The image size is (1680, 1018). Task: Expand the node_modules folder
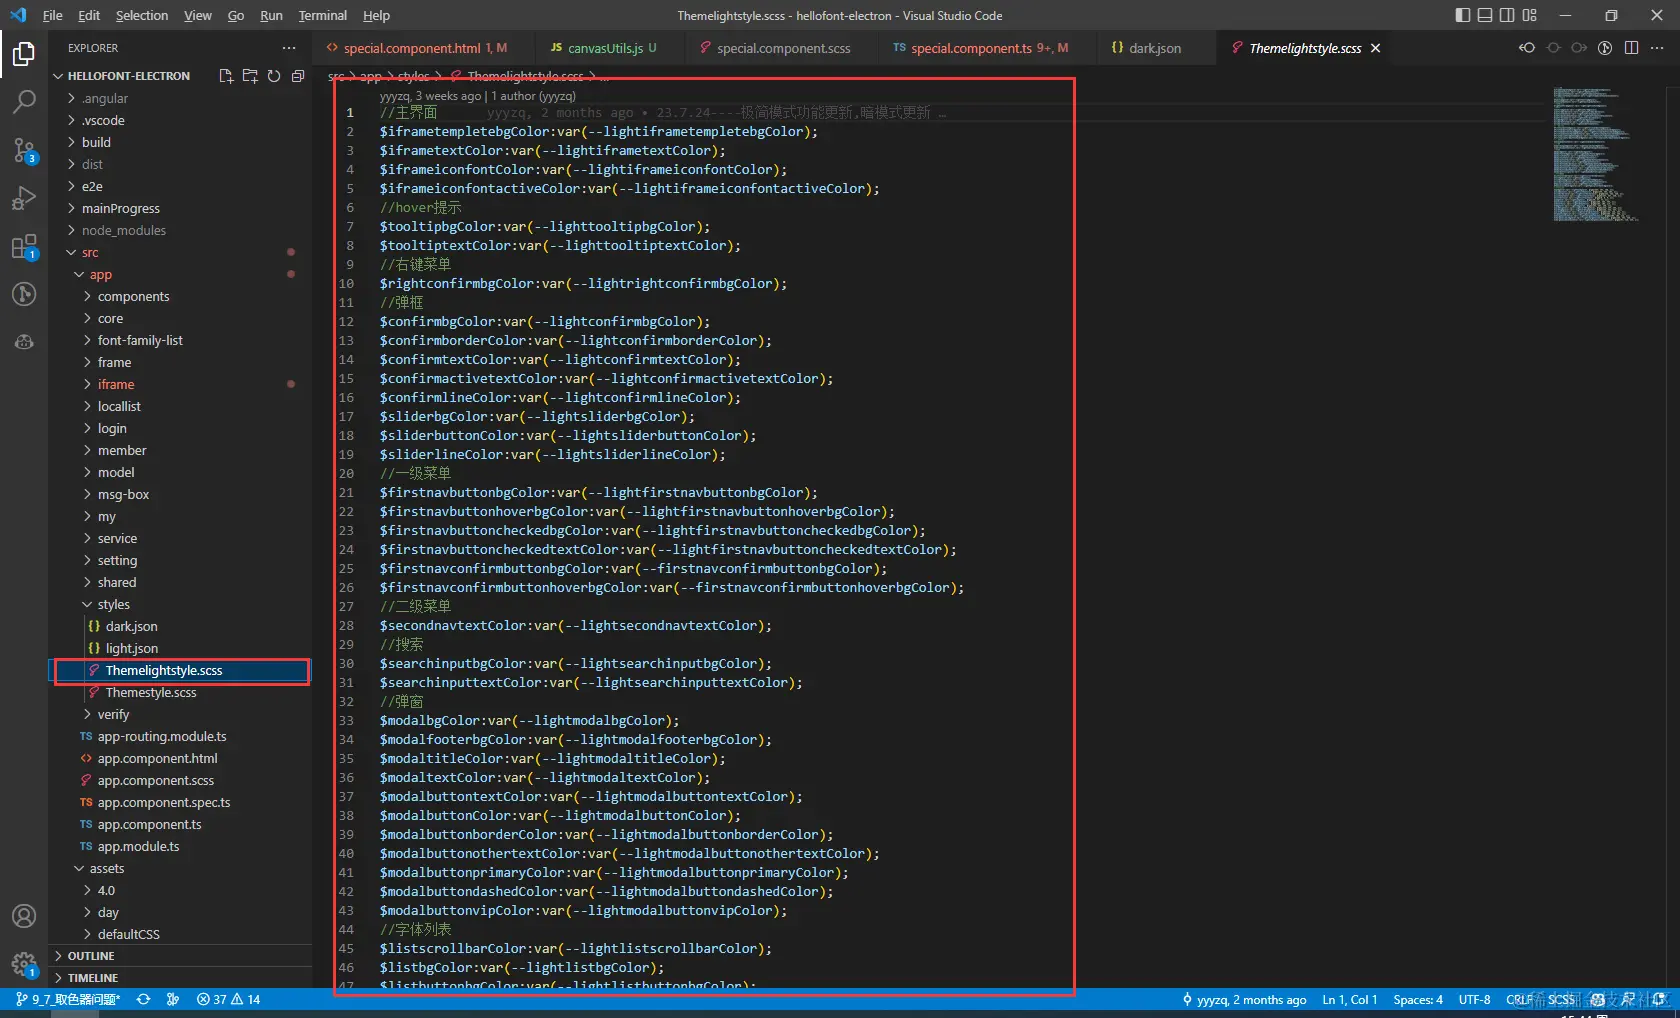72,230
